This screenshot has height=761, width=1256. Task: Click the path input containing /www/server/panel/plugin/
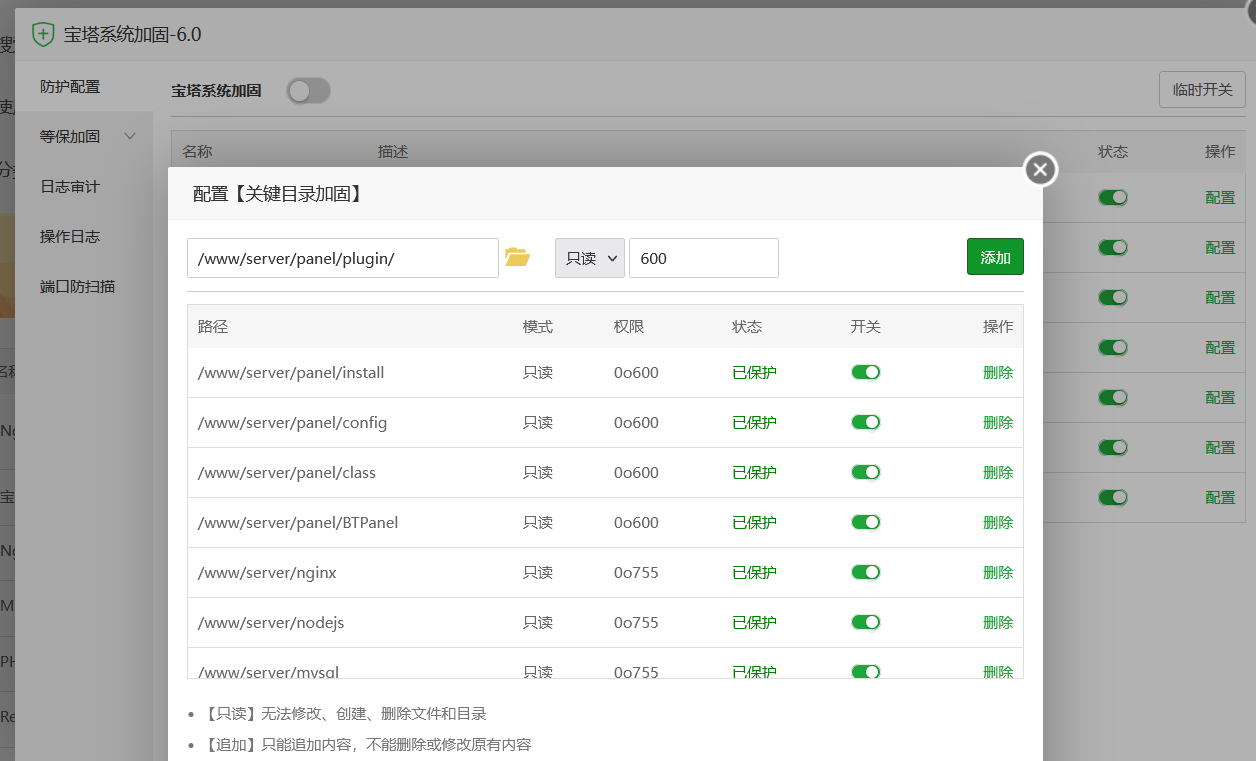342,258
